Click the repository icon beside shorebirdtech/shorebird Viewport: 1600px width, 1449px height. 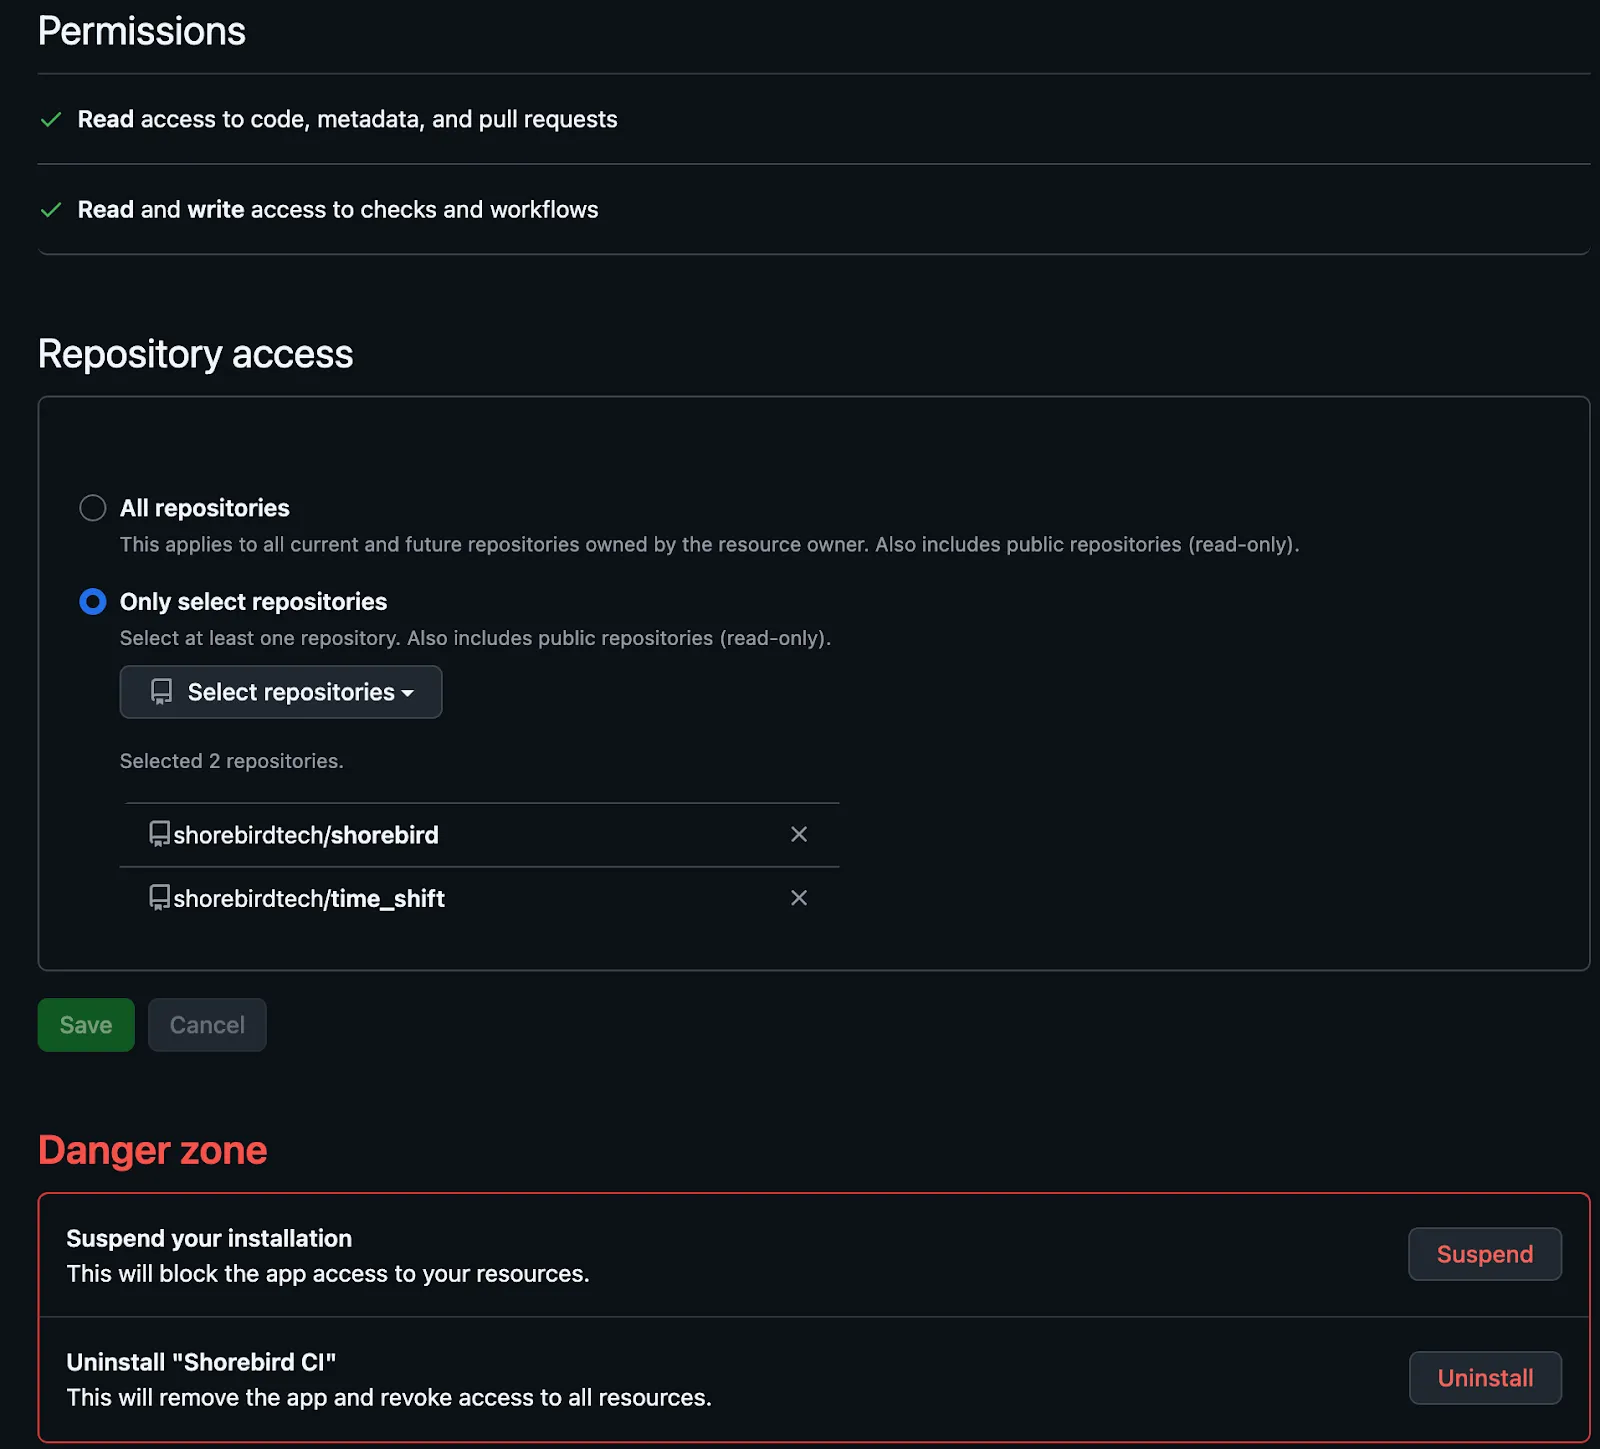[160, 835]
